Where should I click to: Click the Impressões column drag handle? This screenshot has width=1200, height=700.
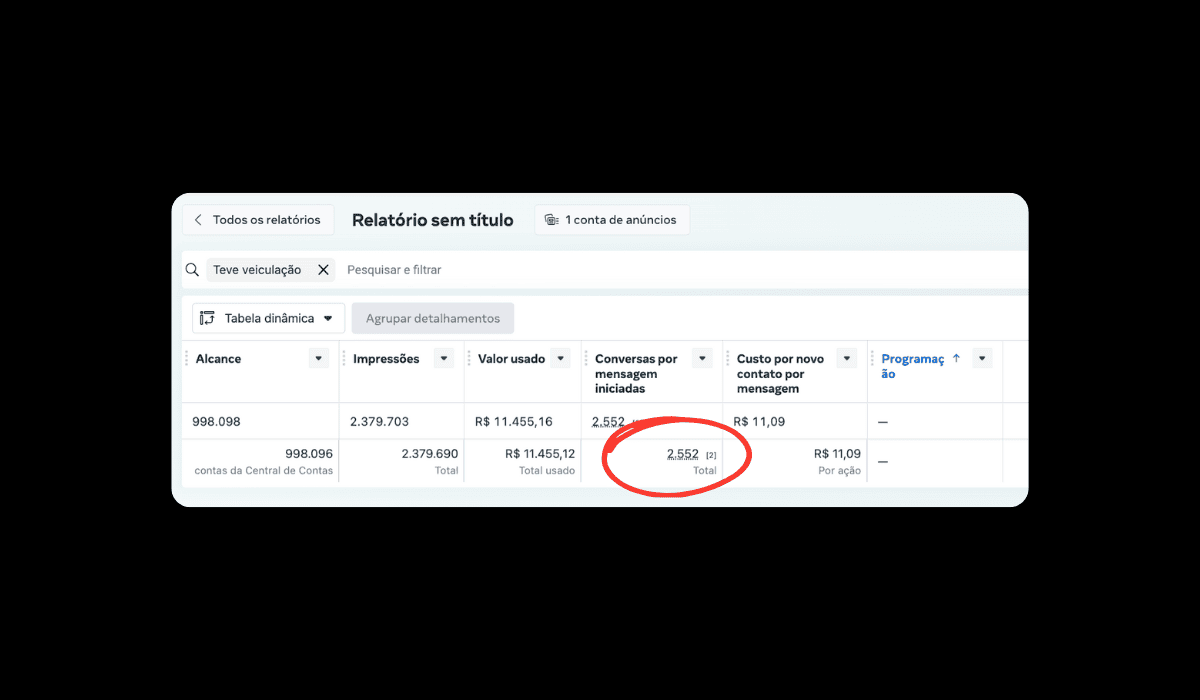343,359
